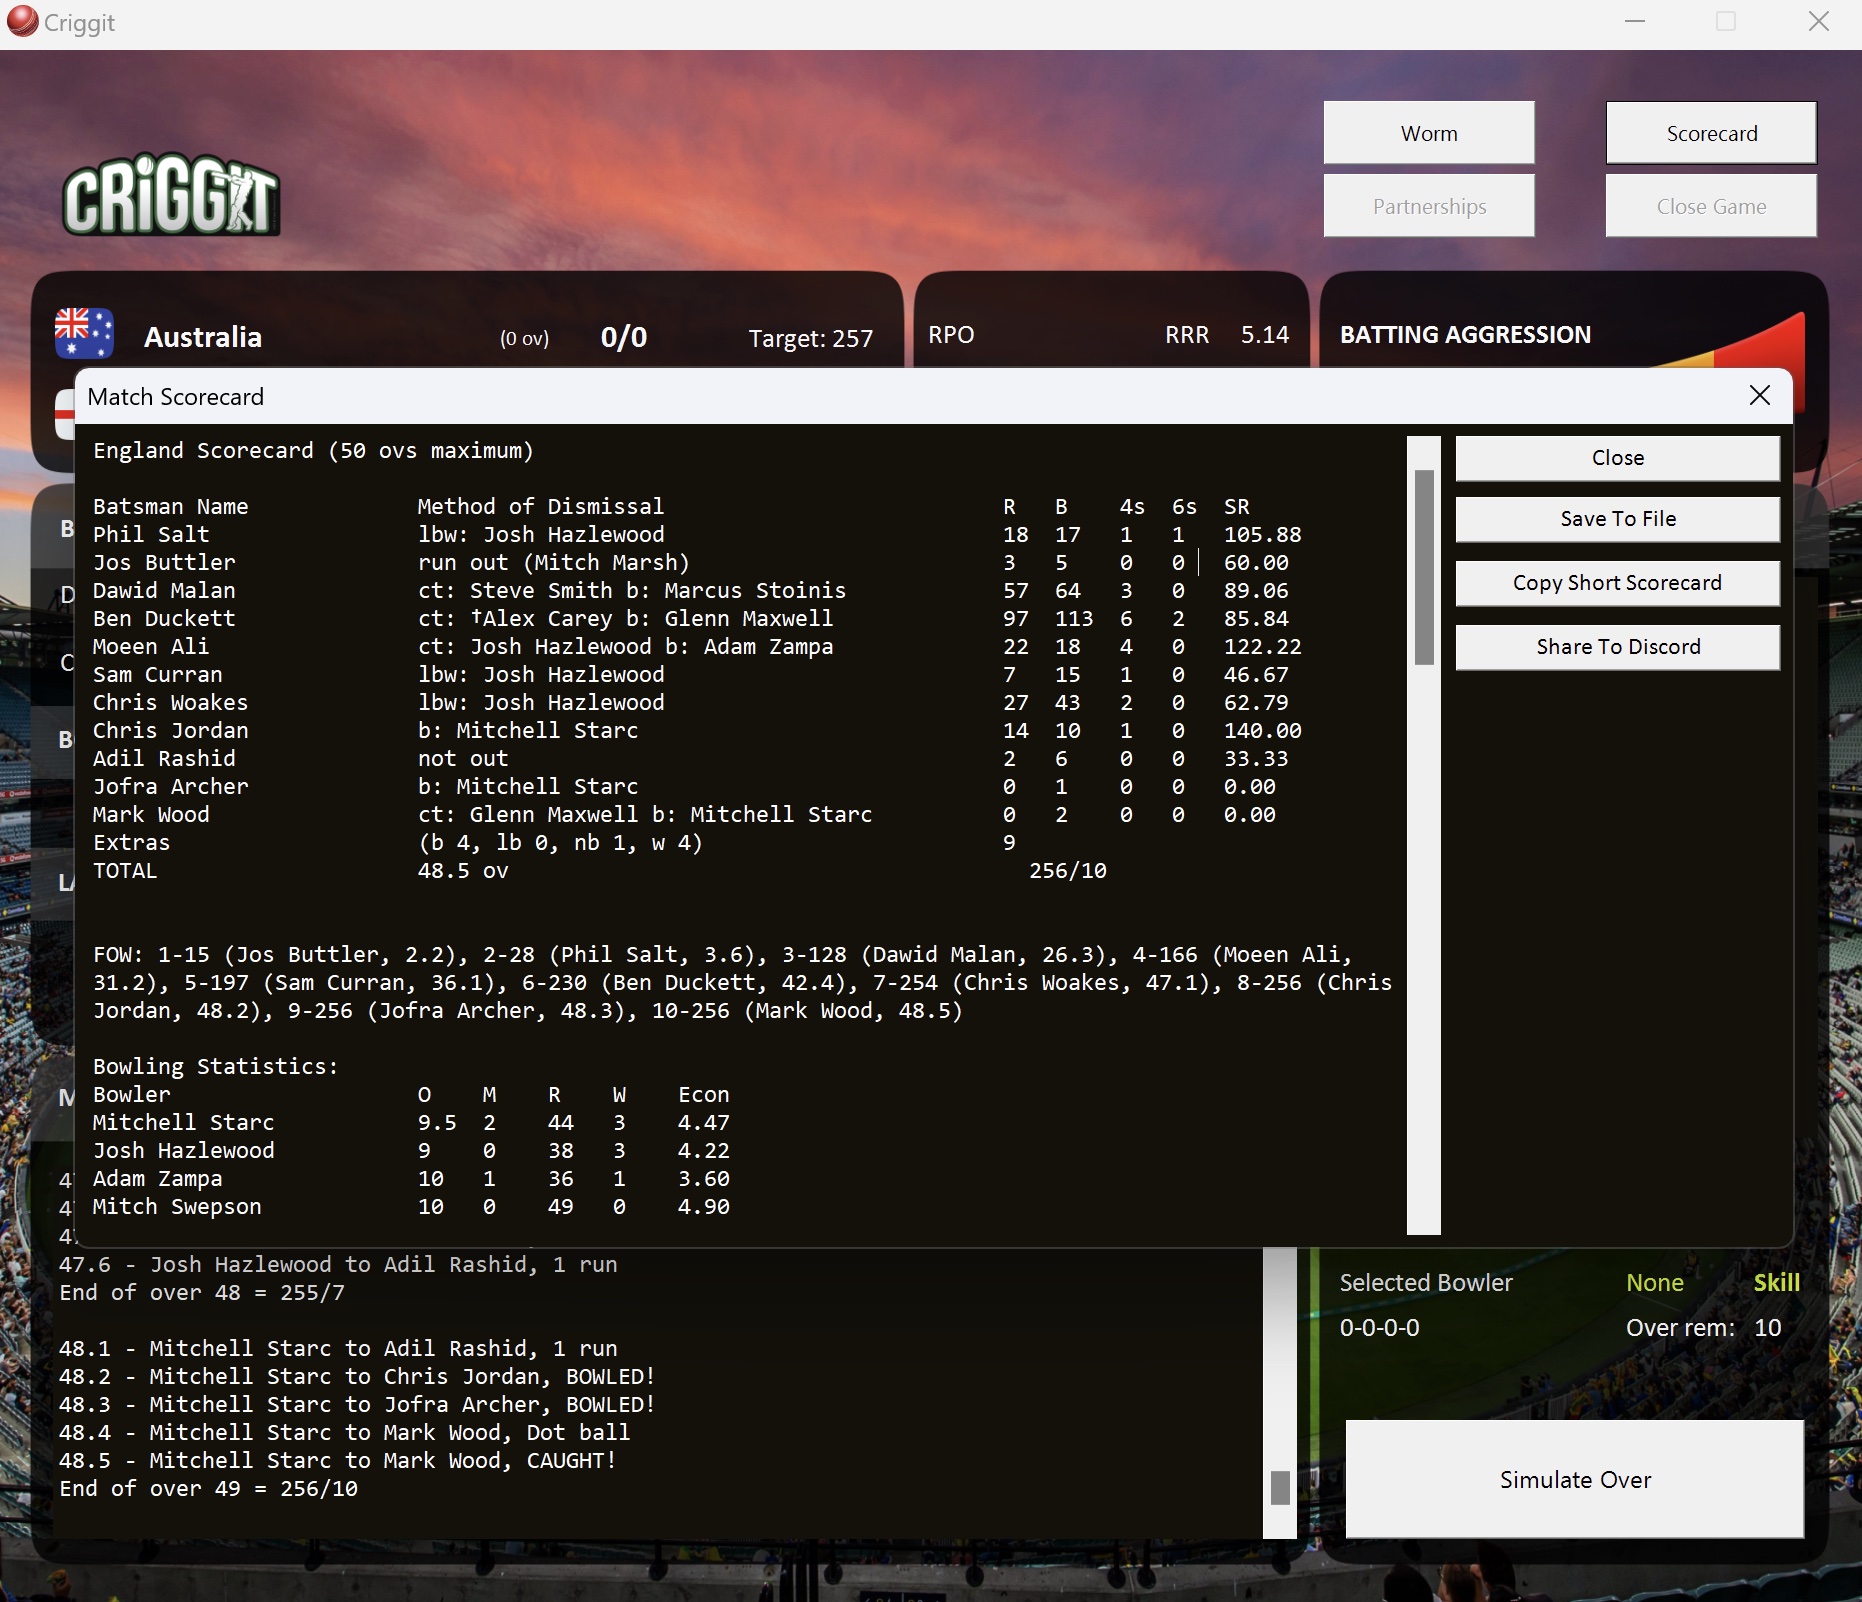Click the Criggit logo
This screenshot has height=1602, width=1862.
click(x=171, y=195)
